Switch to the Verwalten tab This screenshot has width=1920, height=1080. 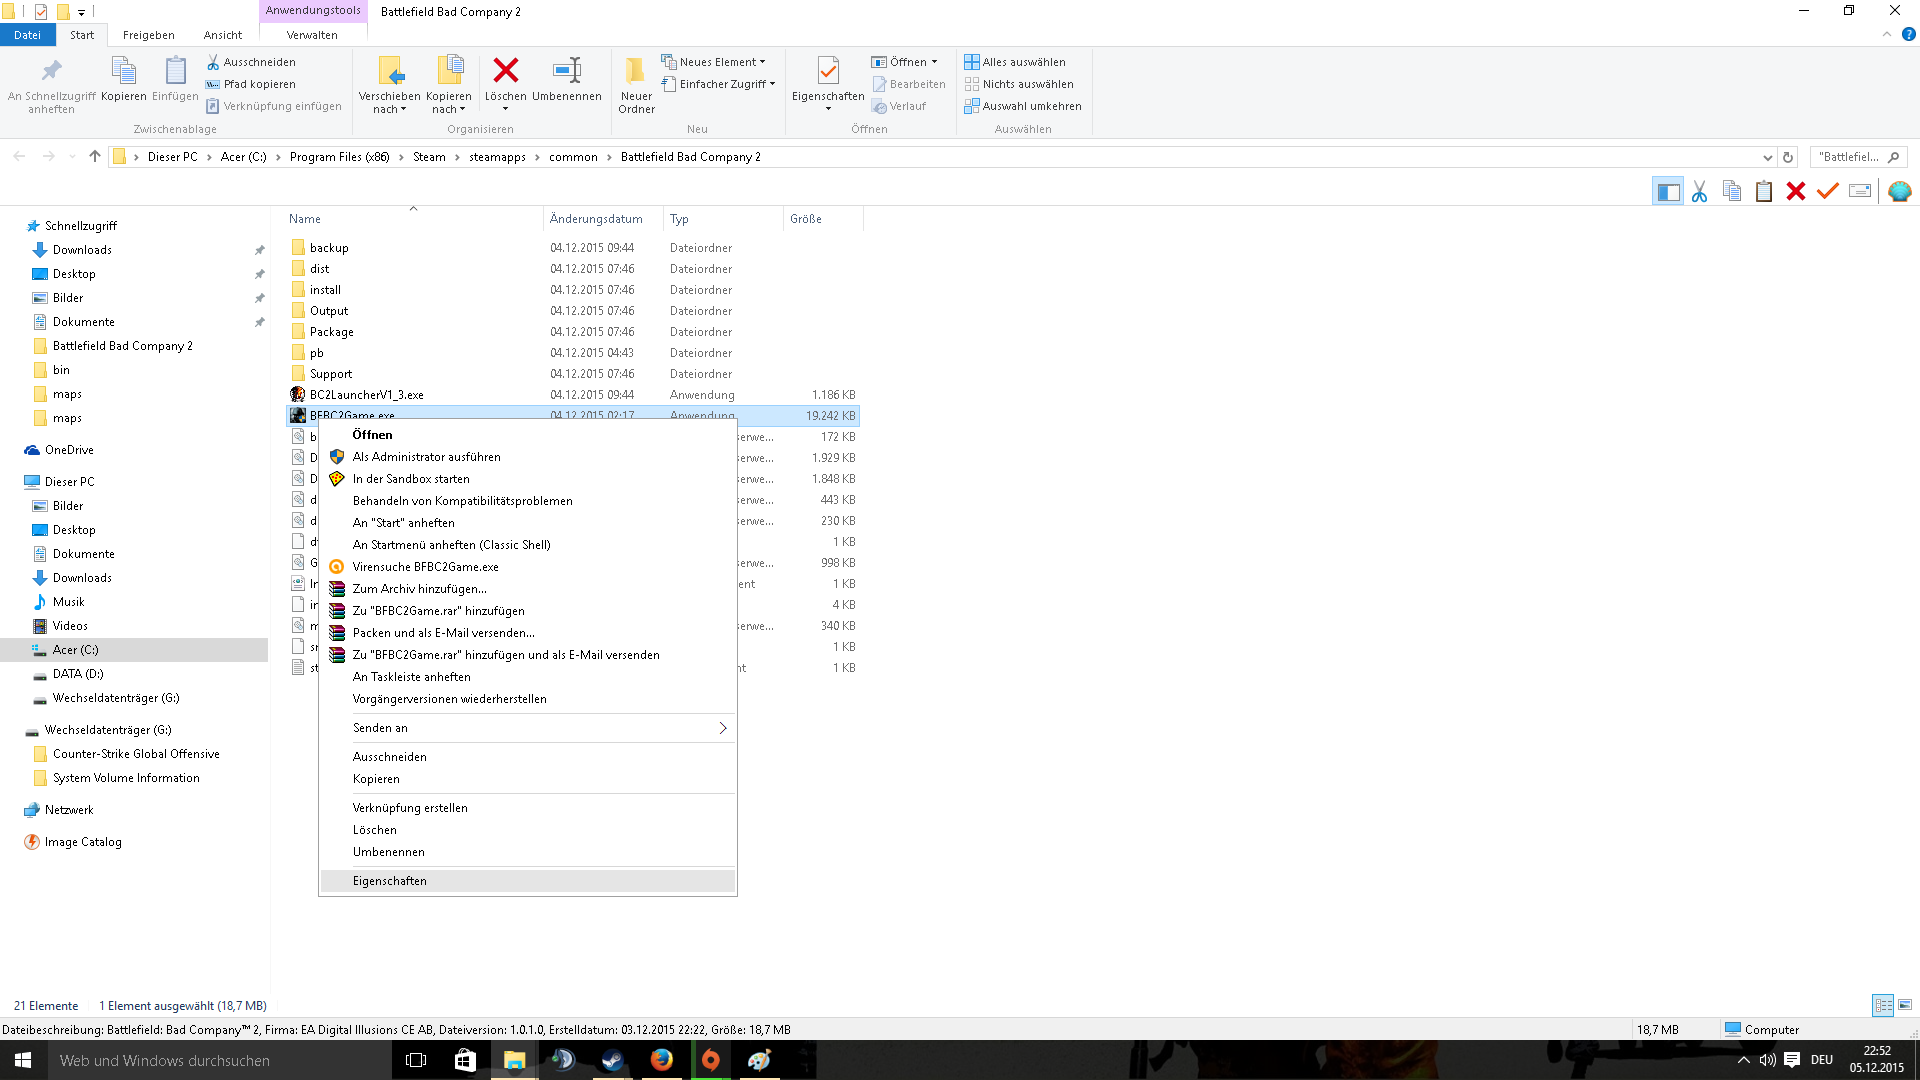[312, 35]
